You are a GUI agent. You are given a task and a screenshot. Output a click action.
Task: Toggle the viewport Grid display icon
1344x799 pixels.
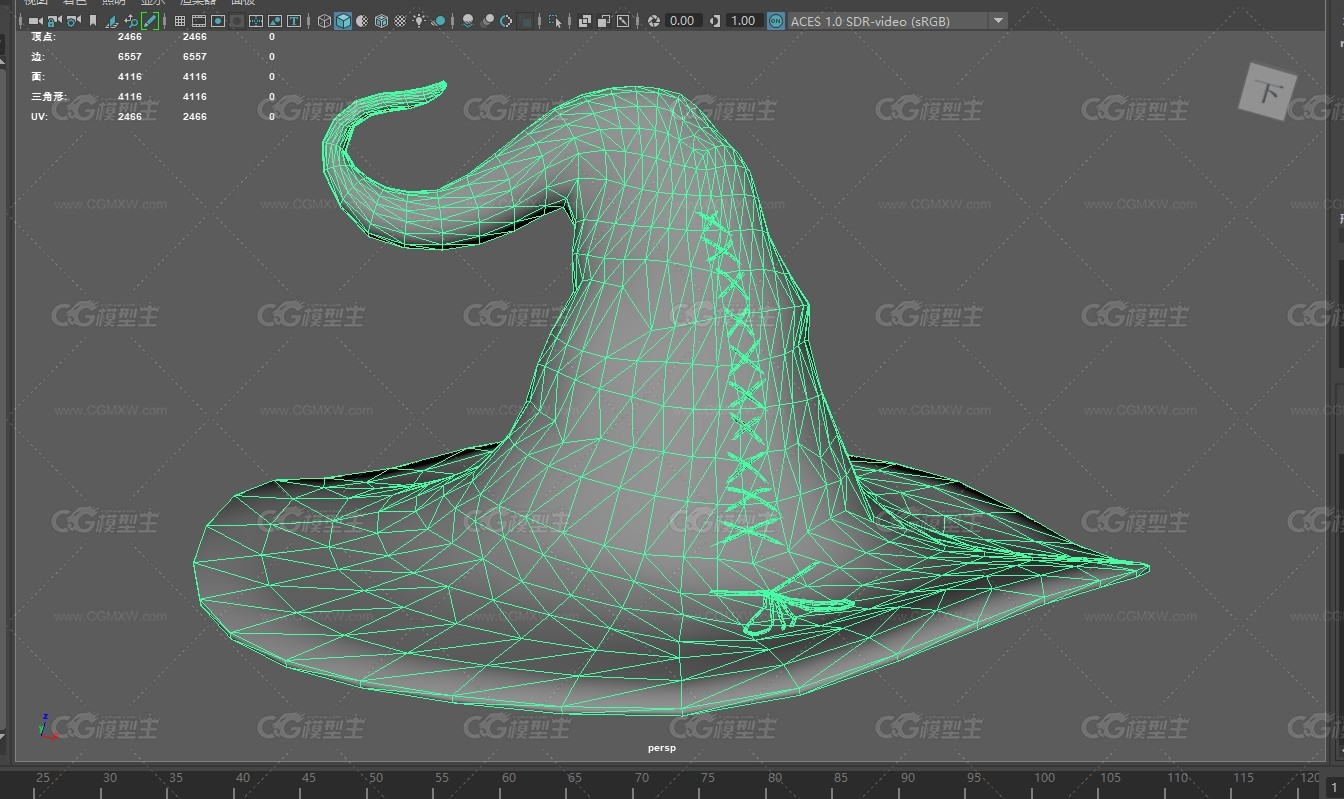(x=180, y=20)
